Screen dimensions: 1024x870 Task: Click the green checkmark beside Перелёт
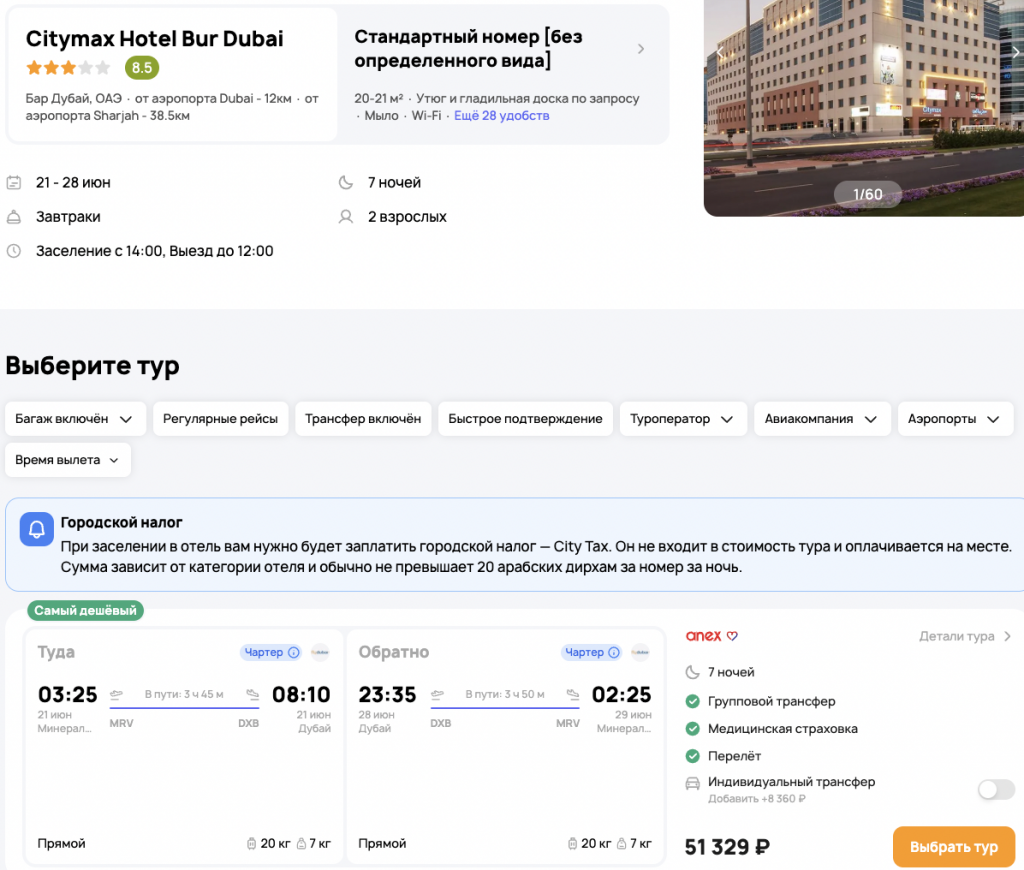point(692,756)
